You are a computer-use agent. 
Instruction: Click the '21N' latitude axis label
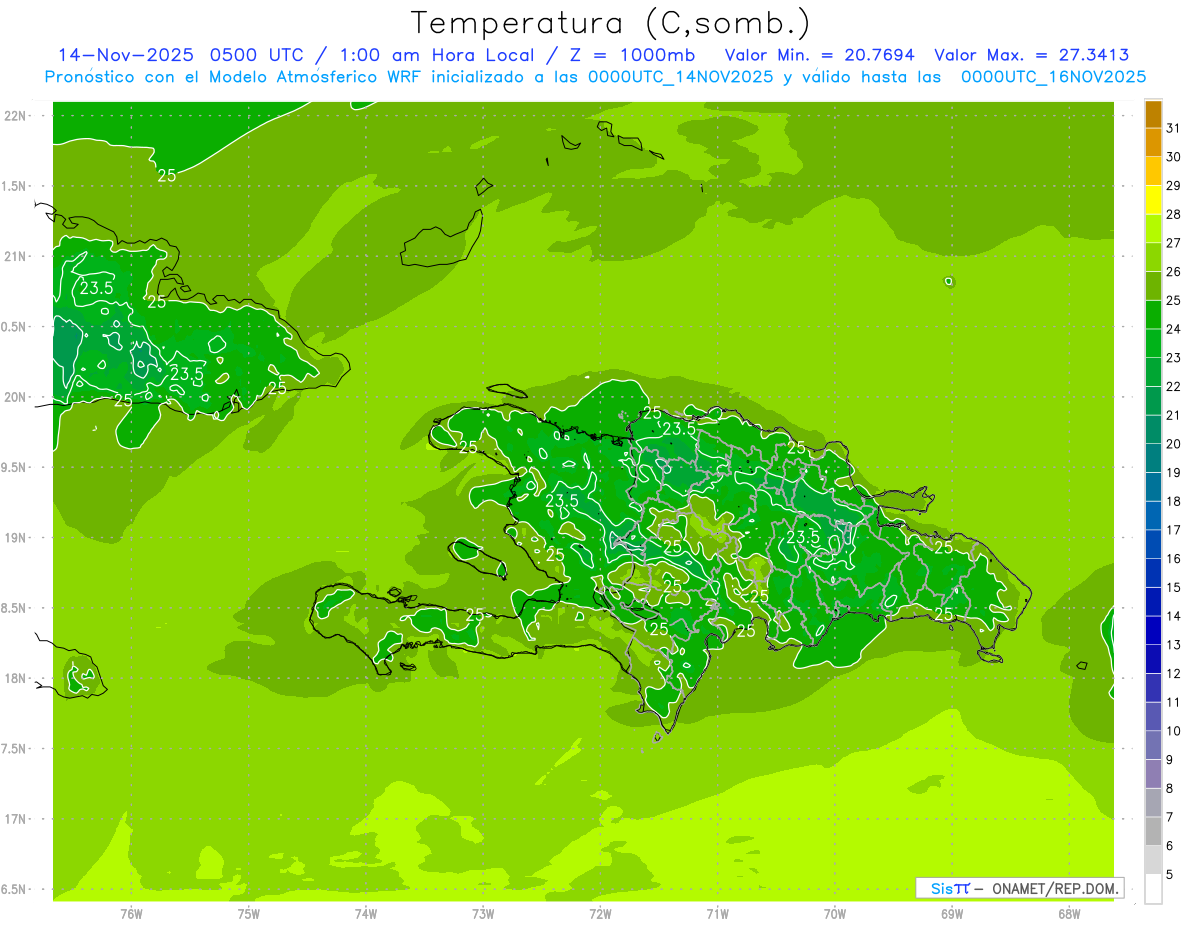pos(15,257)
